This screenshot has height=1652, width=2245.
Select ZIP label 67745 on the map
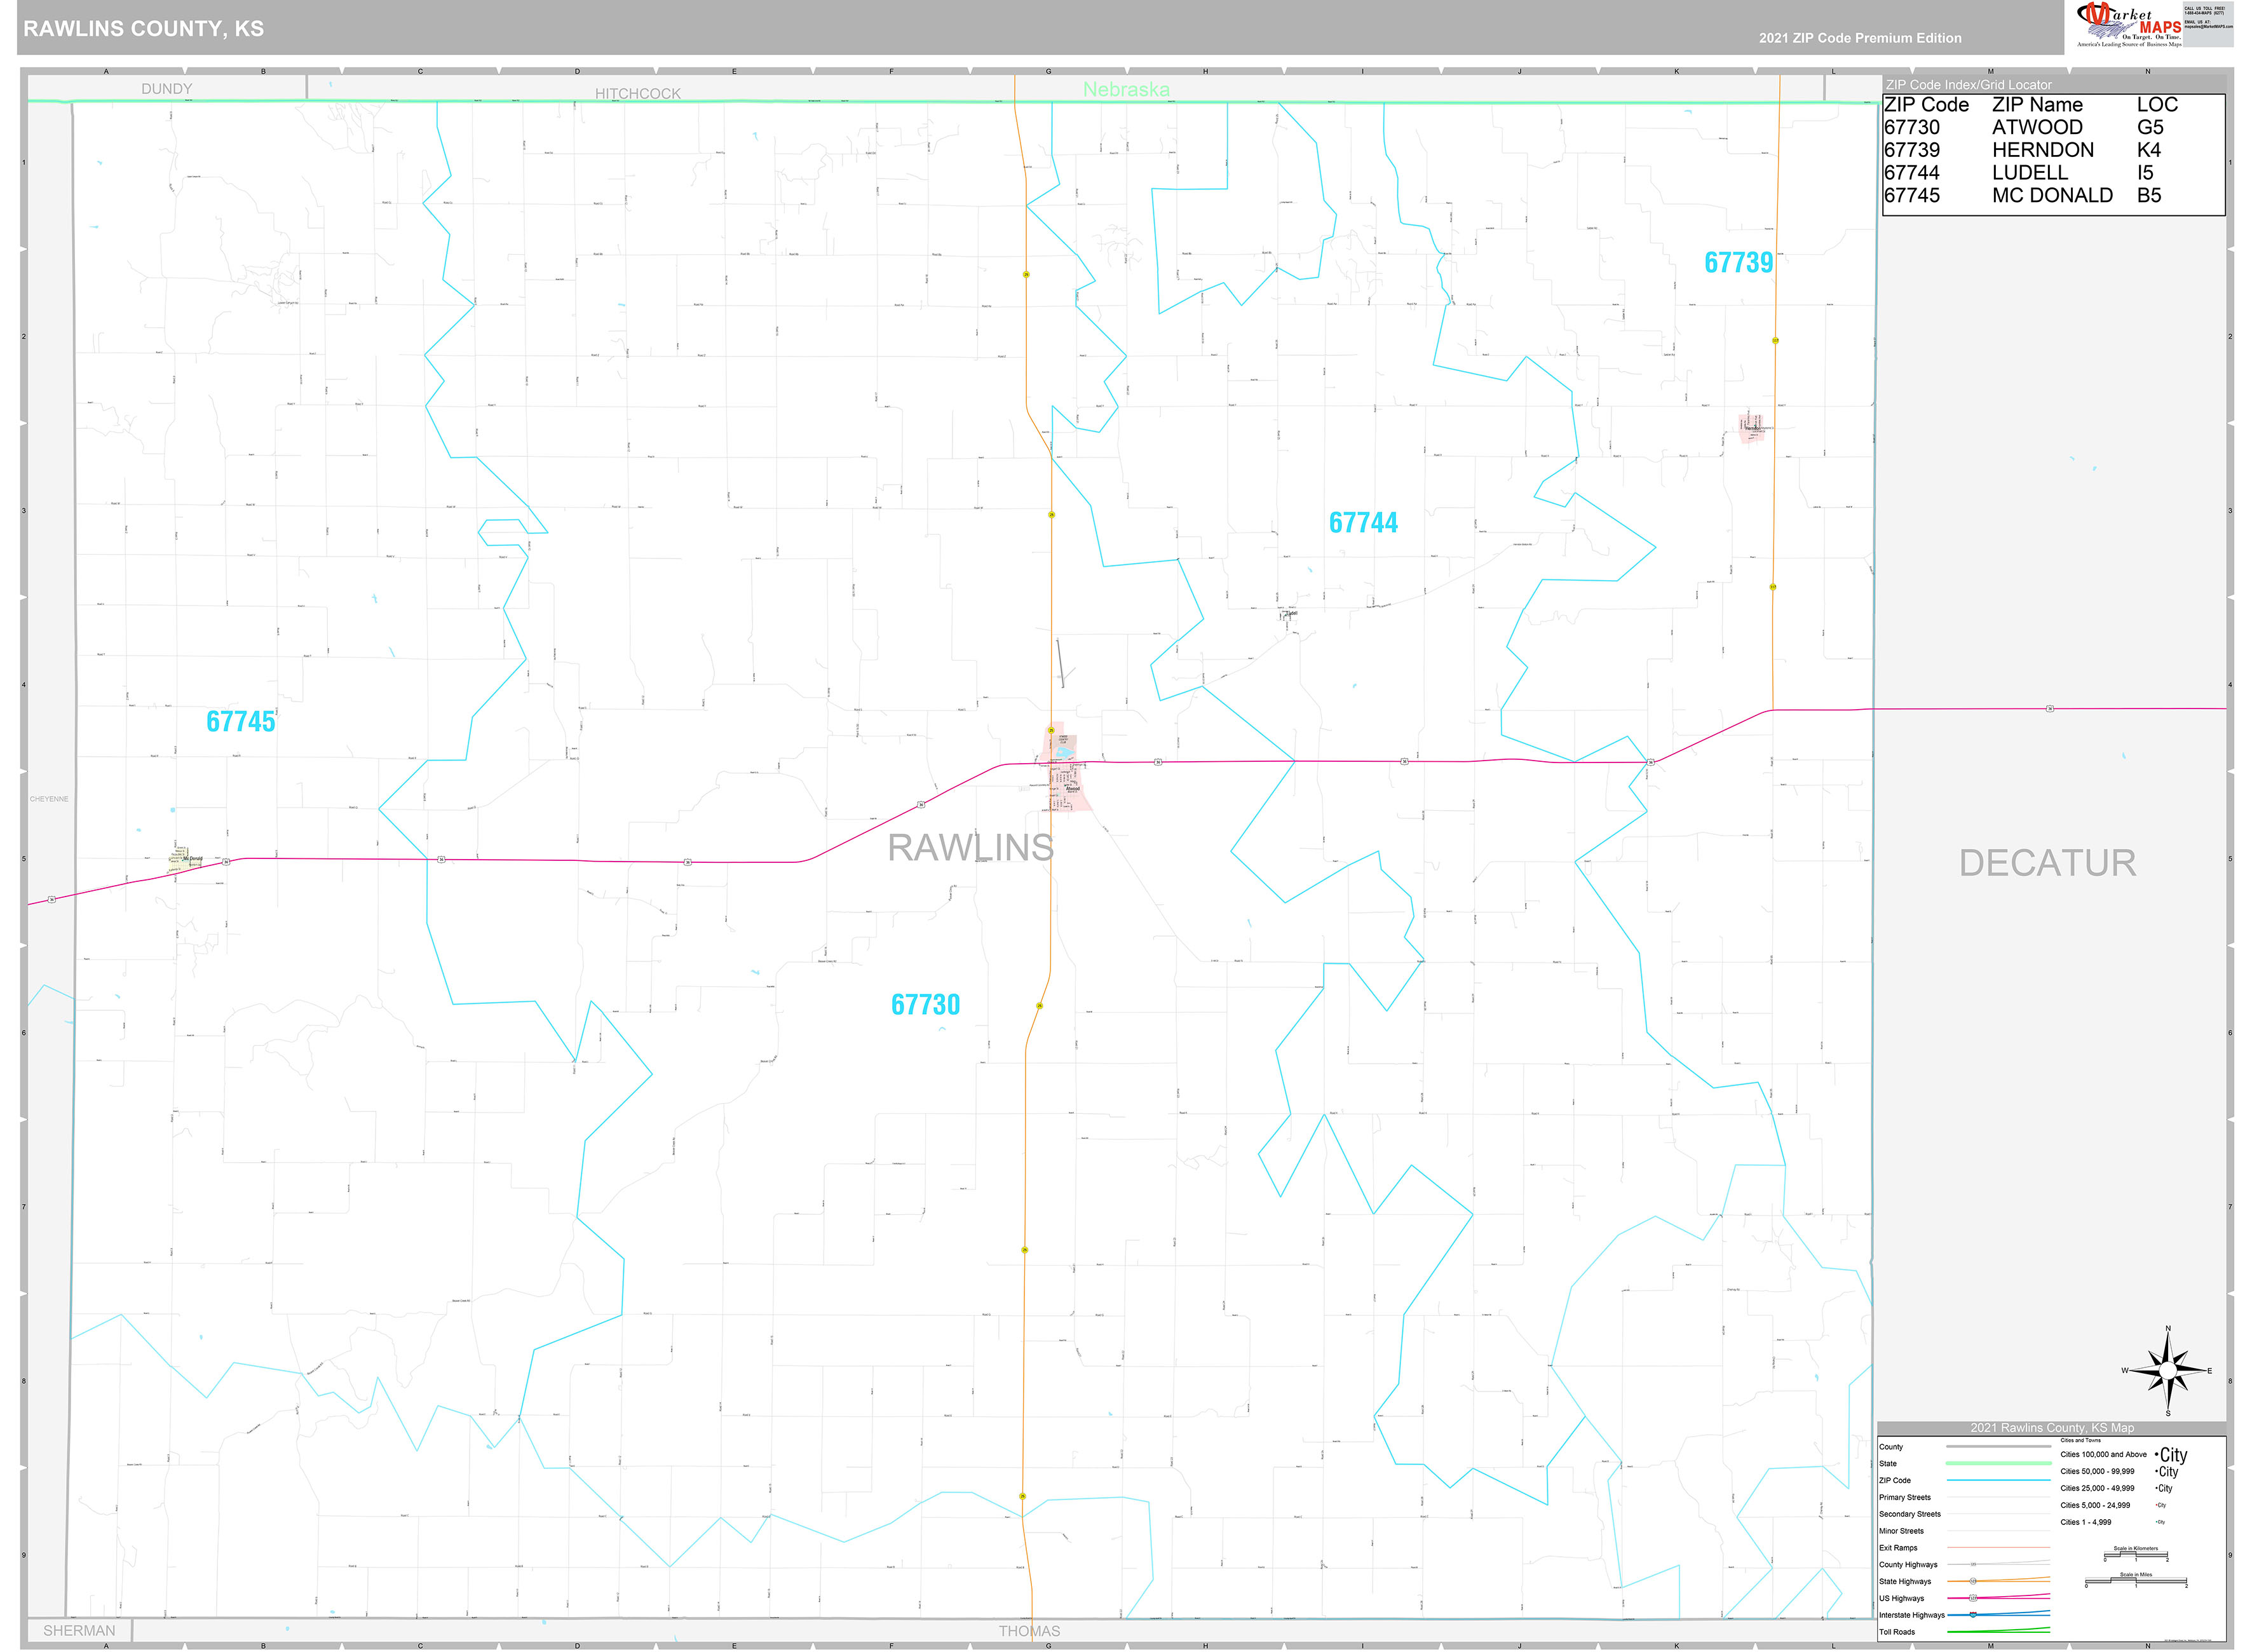pyautogui.click(x=240, y=721)
